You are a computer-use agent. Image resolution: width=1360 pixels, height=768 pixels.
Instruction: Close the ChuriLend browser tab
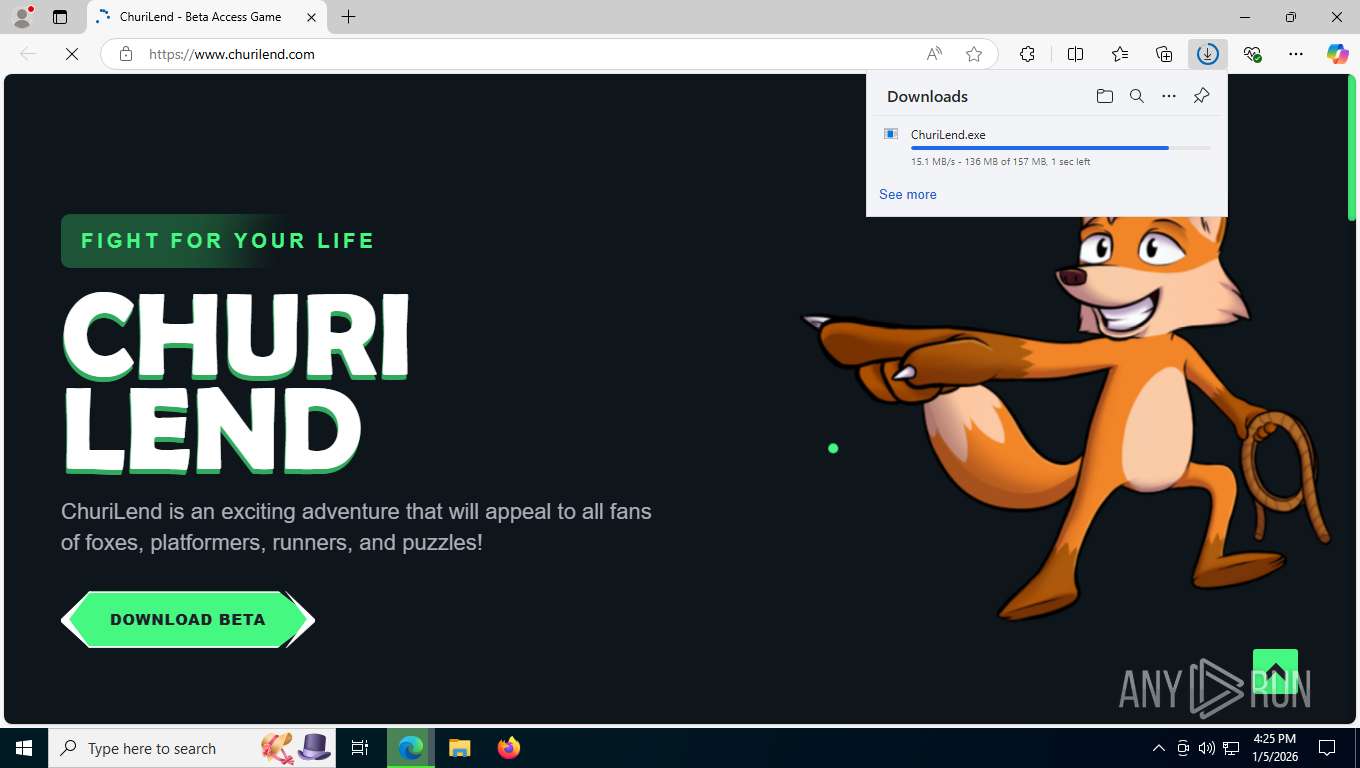(x=311, y=17)
